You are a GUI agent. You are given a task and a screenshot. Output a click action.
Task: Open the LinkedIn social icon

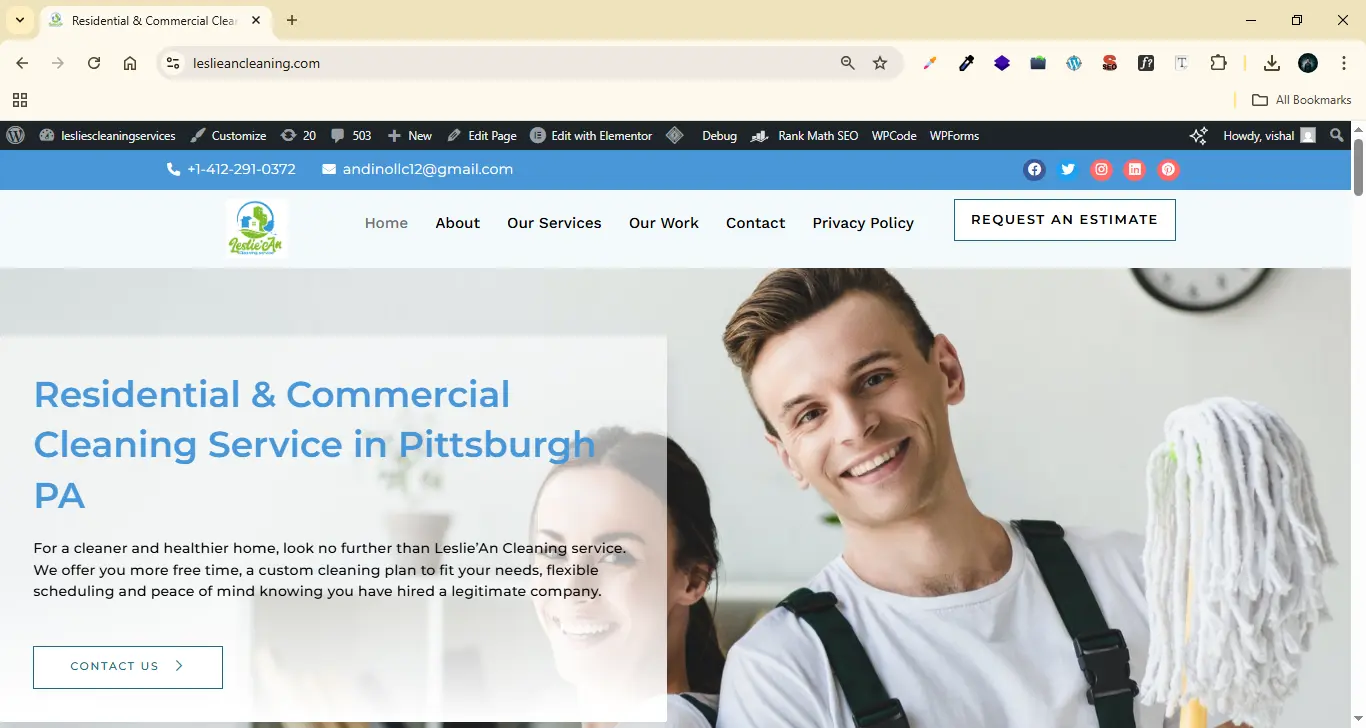pos(1134,169)
